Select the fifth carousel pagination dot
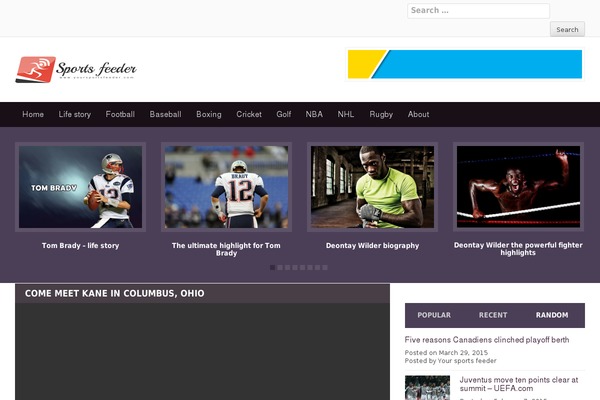Image resolution: width=600 pixels, height=400 pixels. 302,268
